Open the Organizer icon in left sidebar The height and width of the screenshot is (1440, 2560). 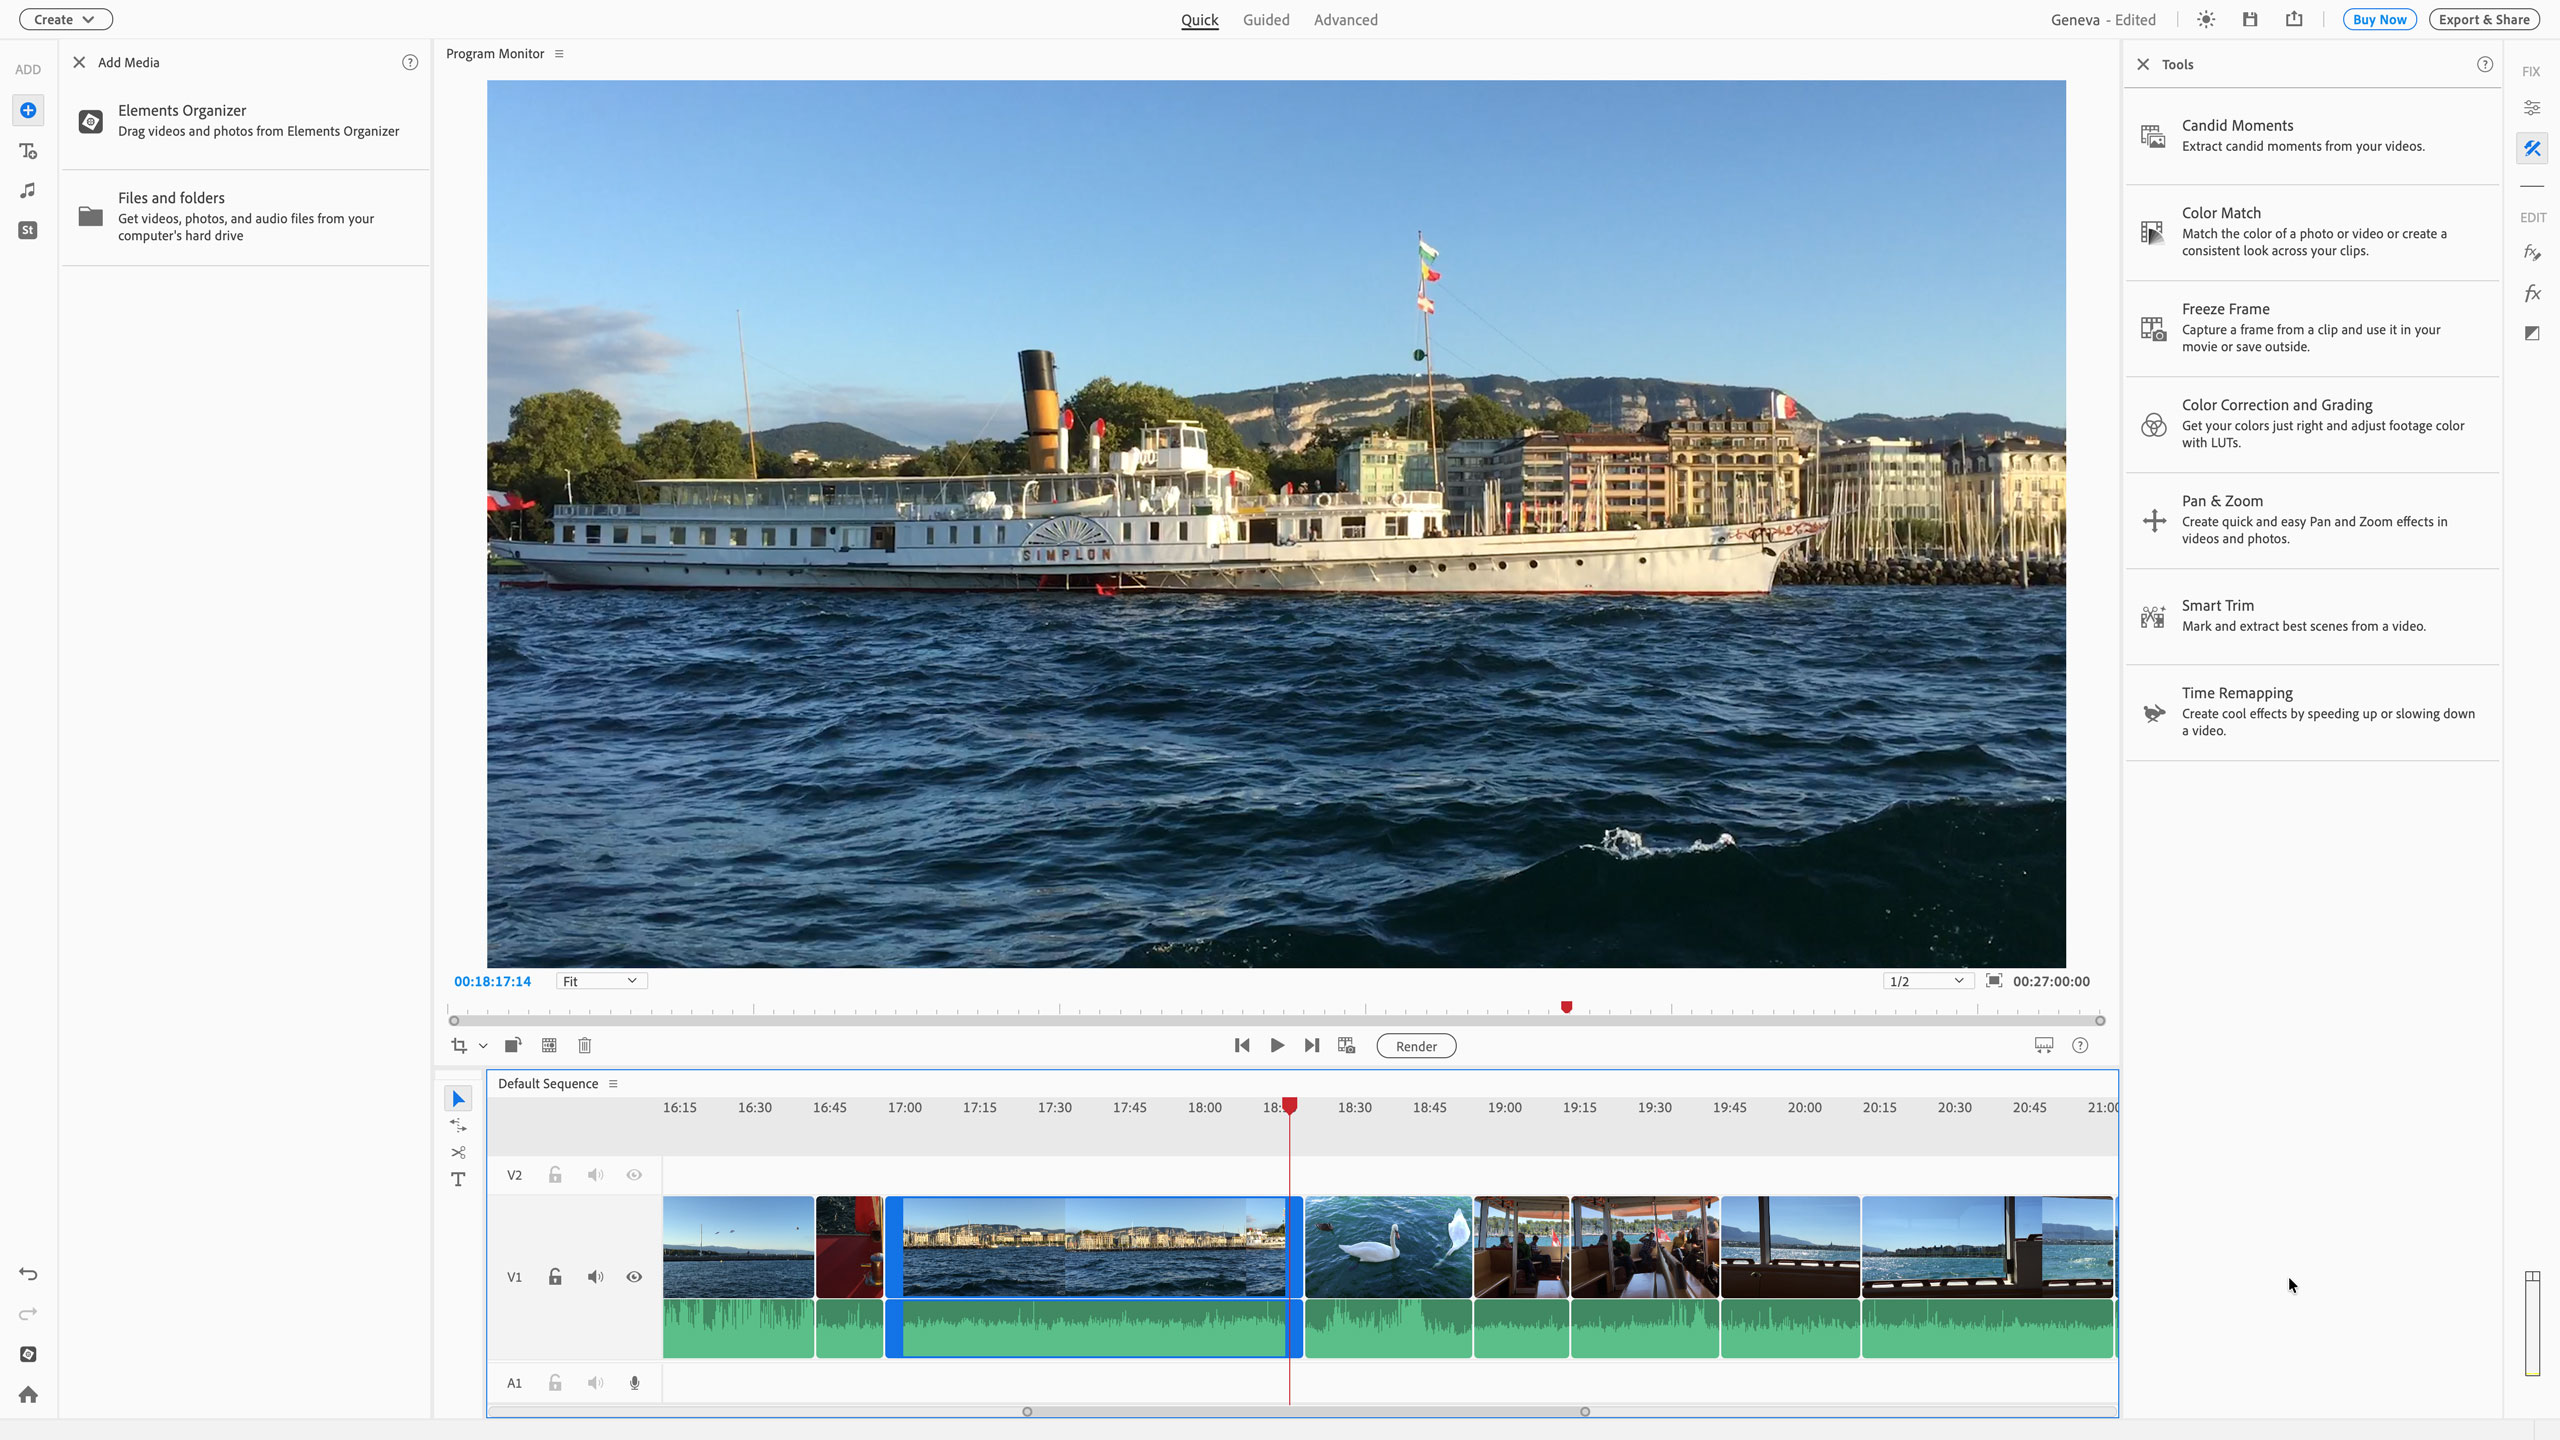(28, 1354)
